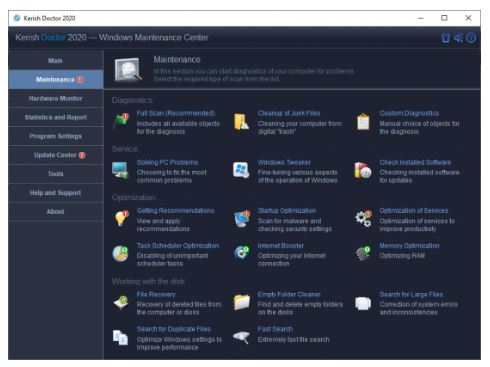This screenshot has width=490, height=367.
Task: Start Full Scan (Recommended) link
Action: [x=176, y=113]
